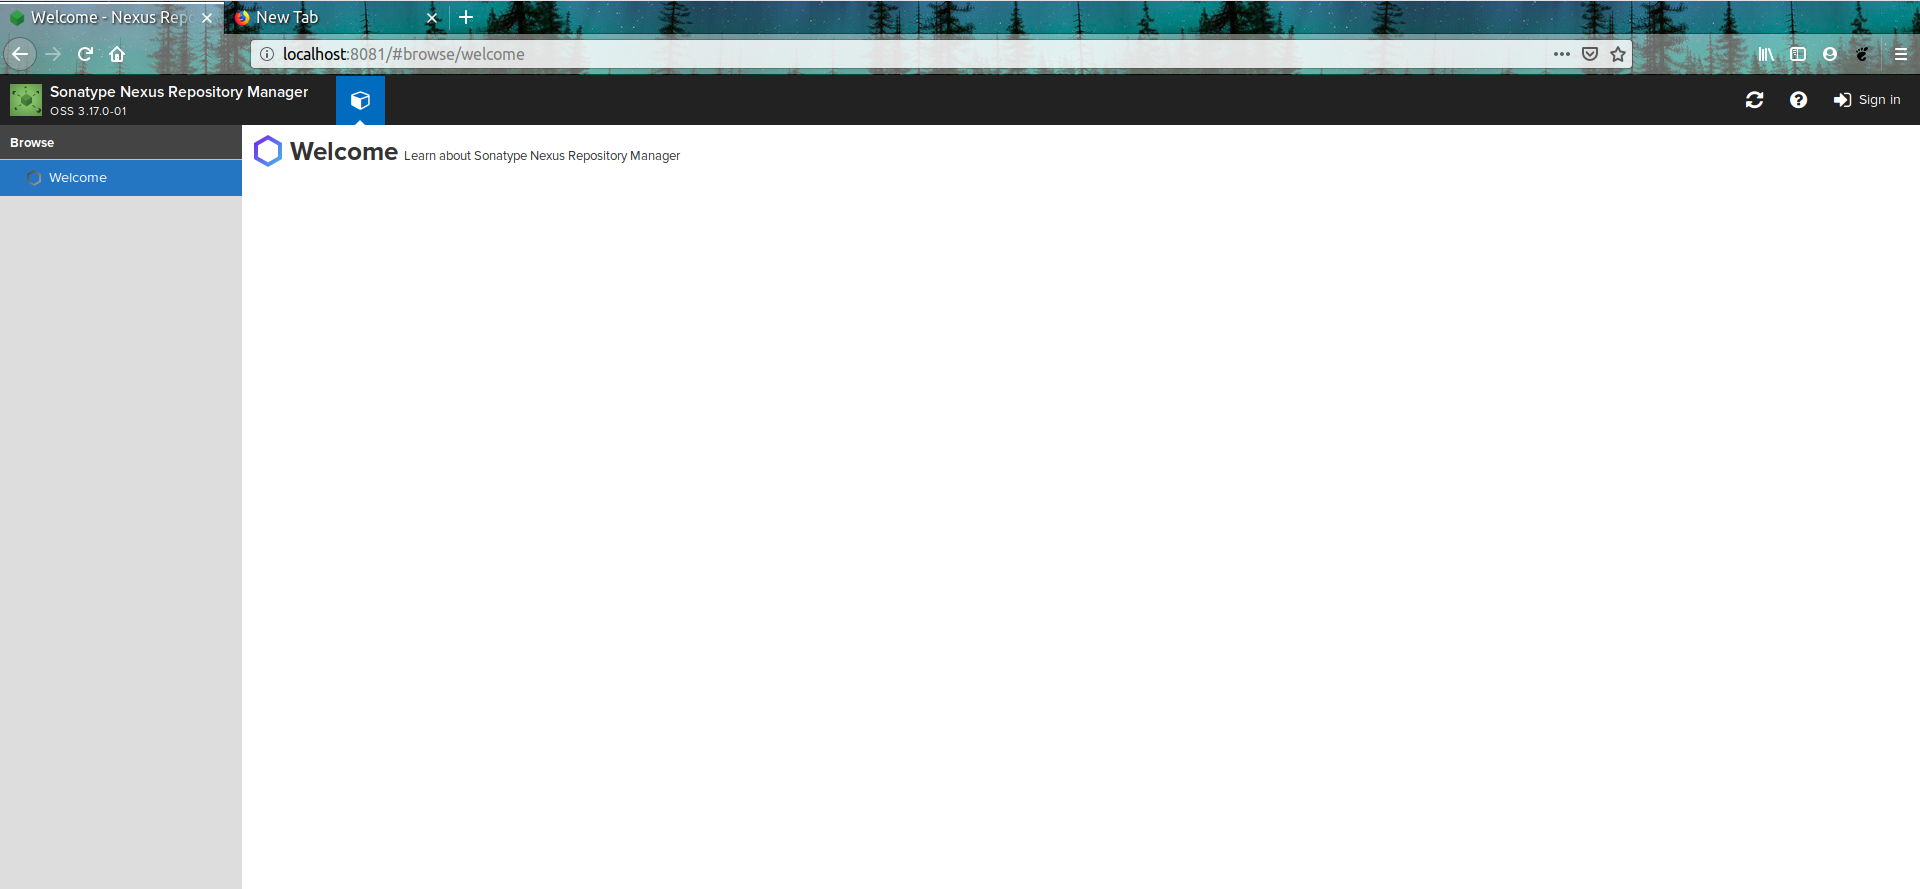Switch to the New Tab tab
Image resolution: width=1920 pixels, height=889 pixels.
(x=336, y=17)
